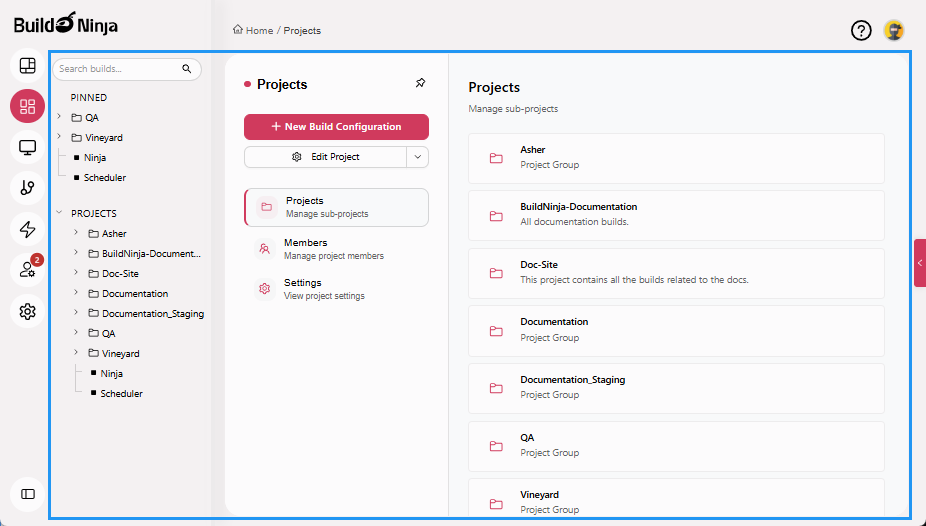Open the BuildNinja-Documentation project card
926x526 pixels.
[x=676, y=215]
